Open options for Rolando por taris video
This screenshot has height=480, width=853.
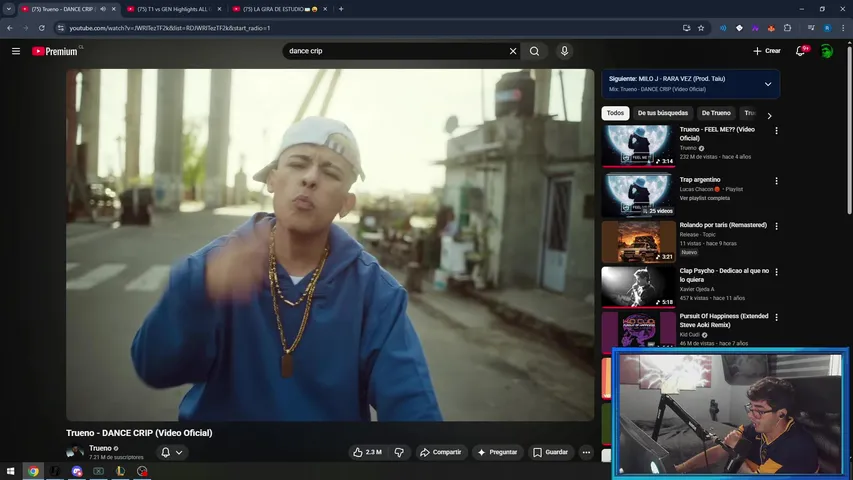(x=776, y=226)
